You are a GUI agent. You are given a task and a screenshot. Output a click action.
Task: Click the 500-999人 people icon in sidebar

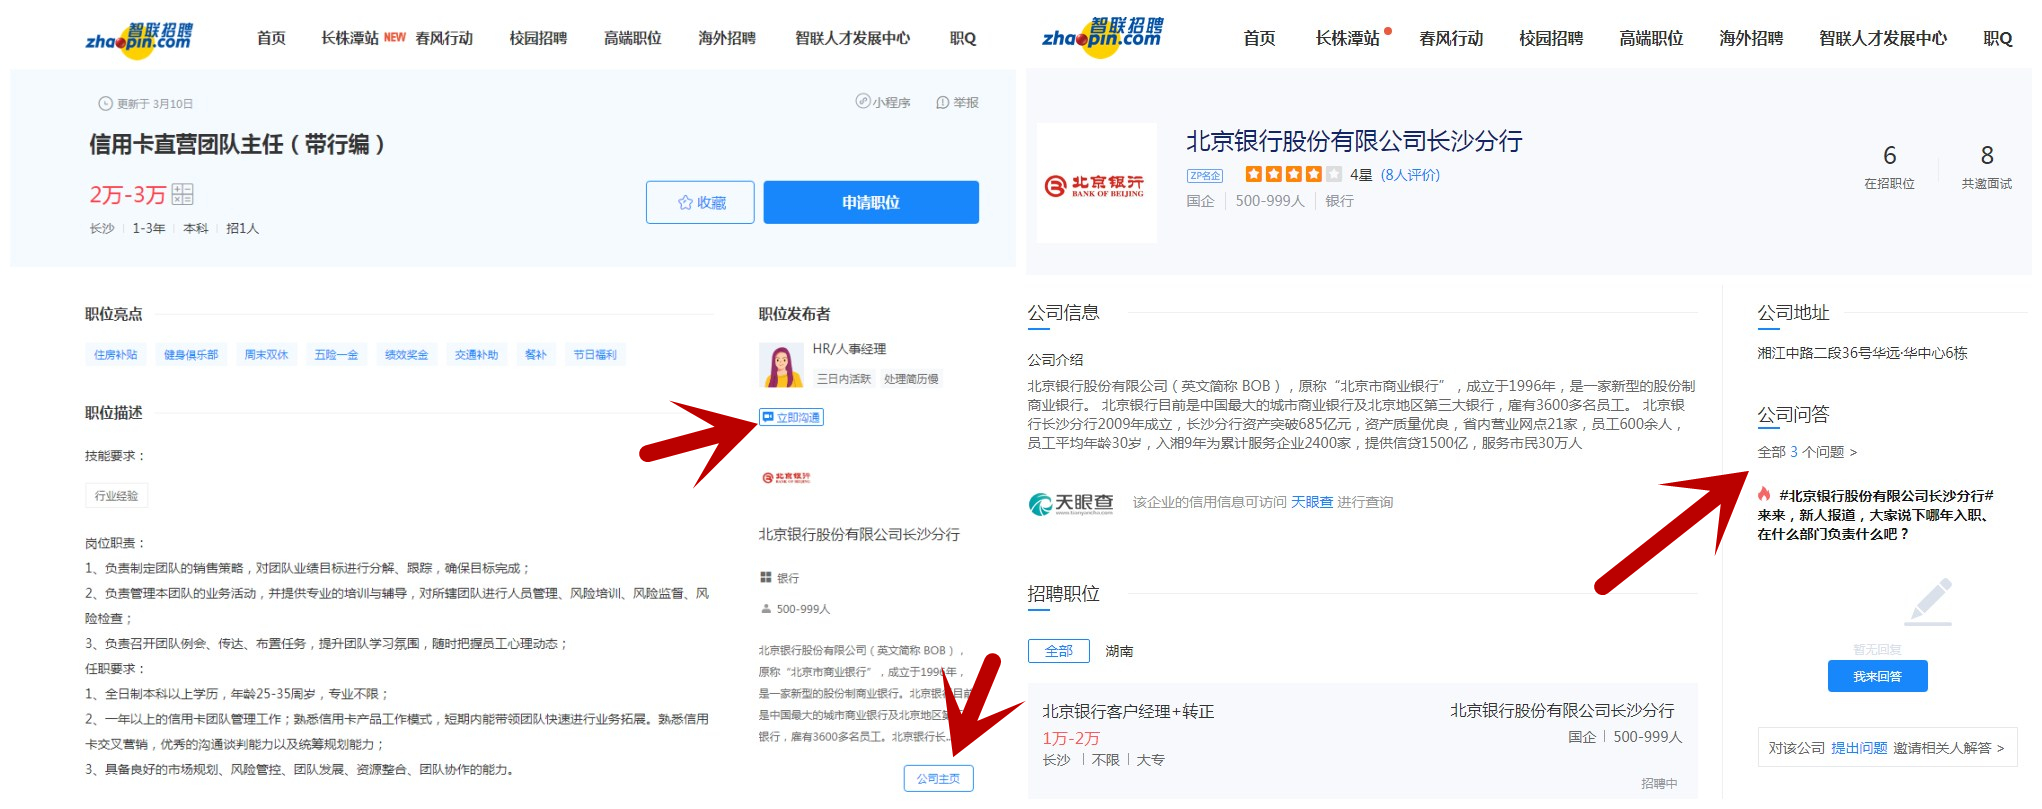(766, 608)
